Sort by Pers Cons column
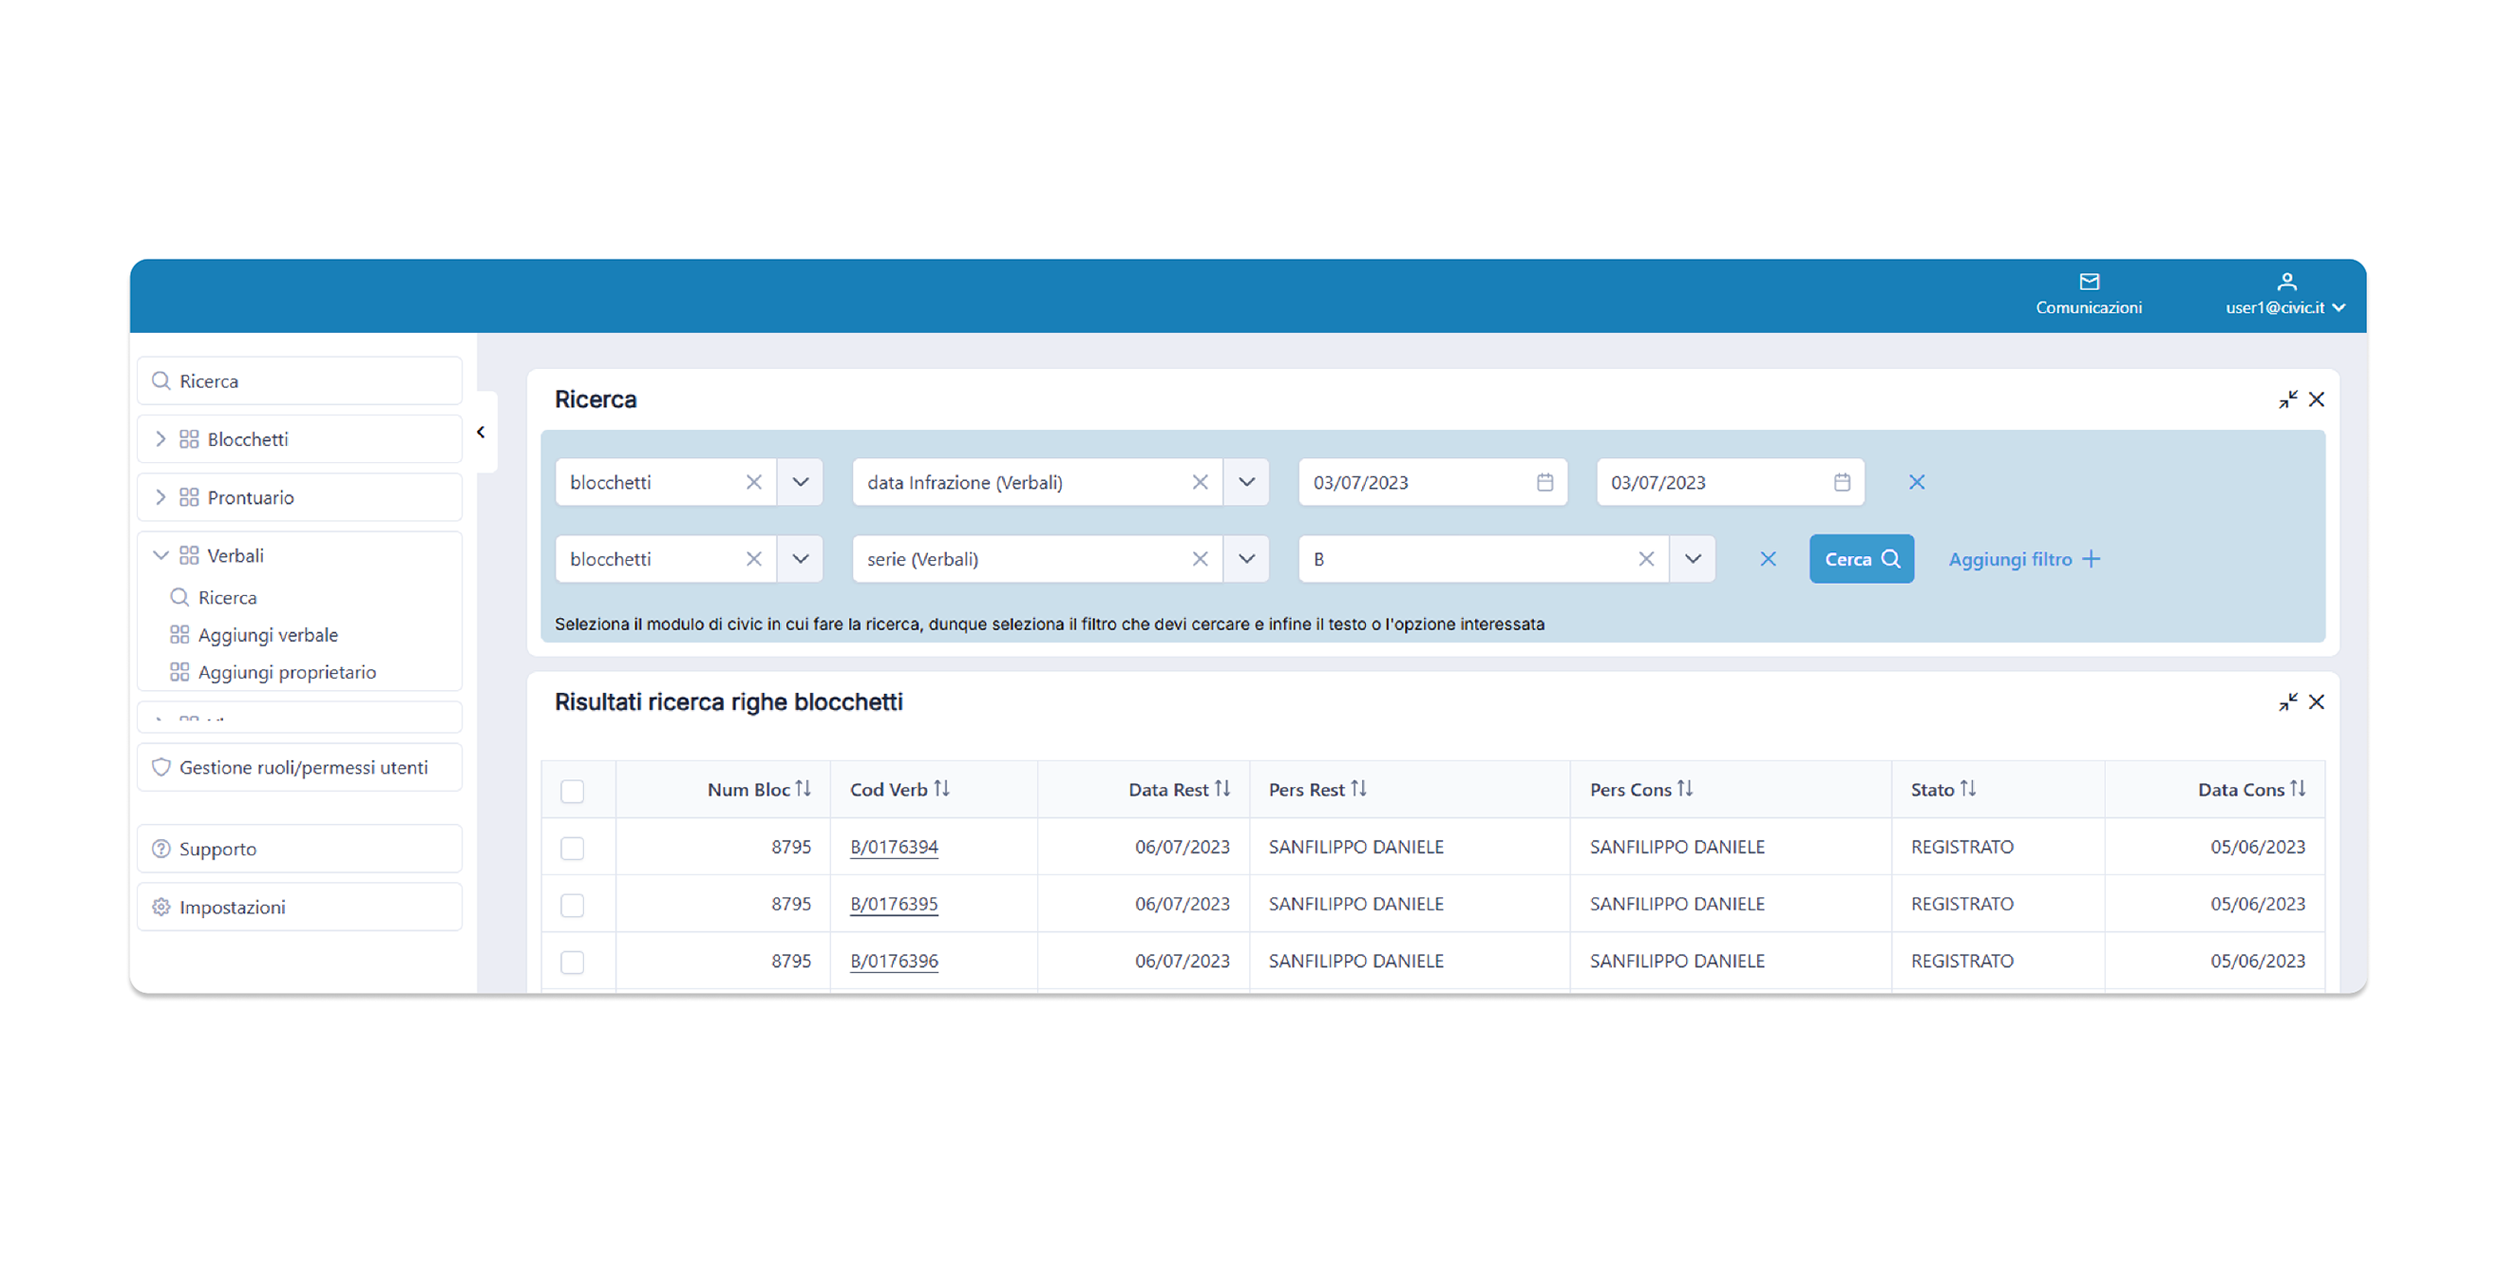The height and width of the screenshot is (1269, 2500). pyautogui.click(x=1685, y=789)
